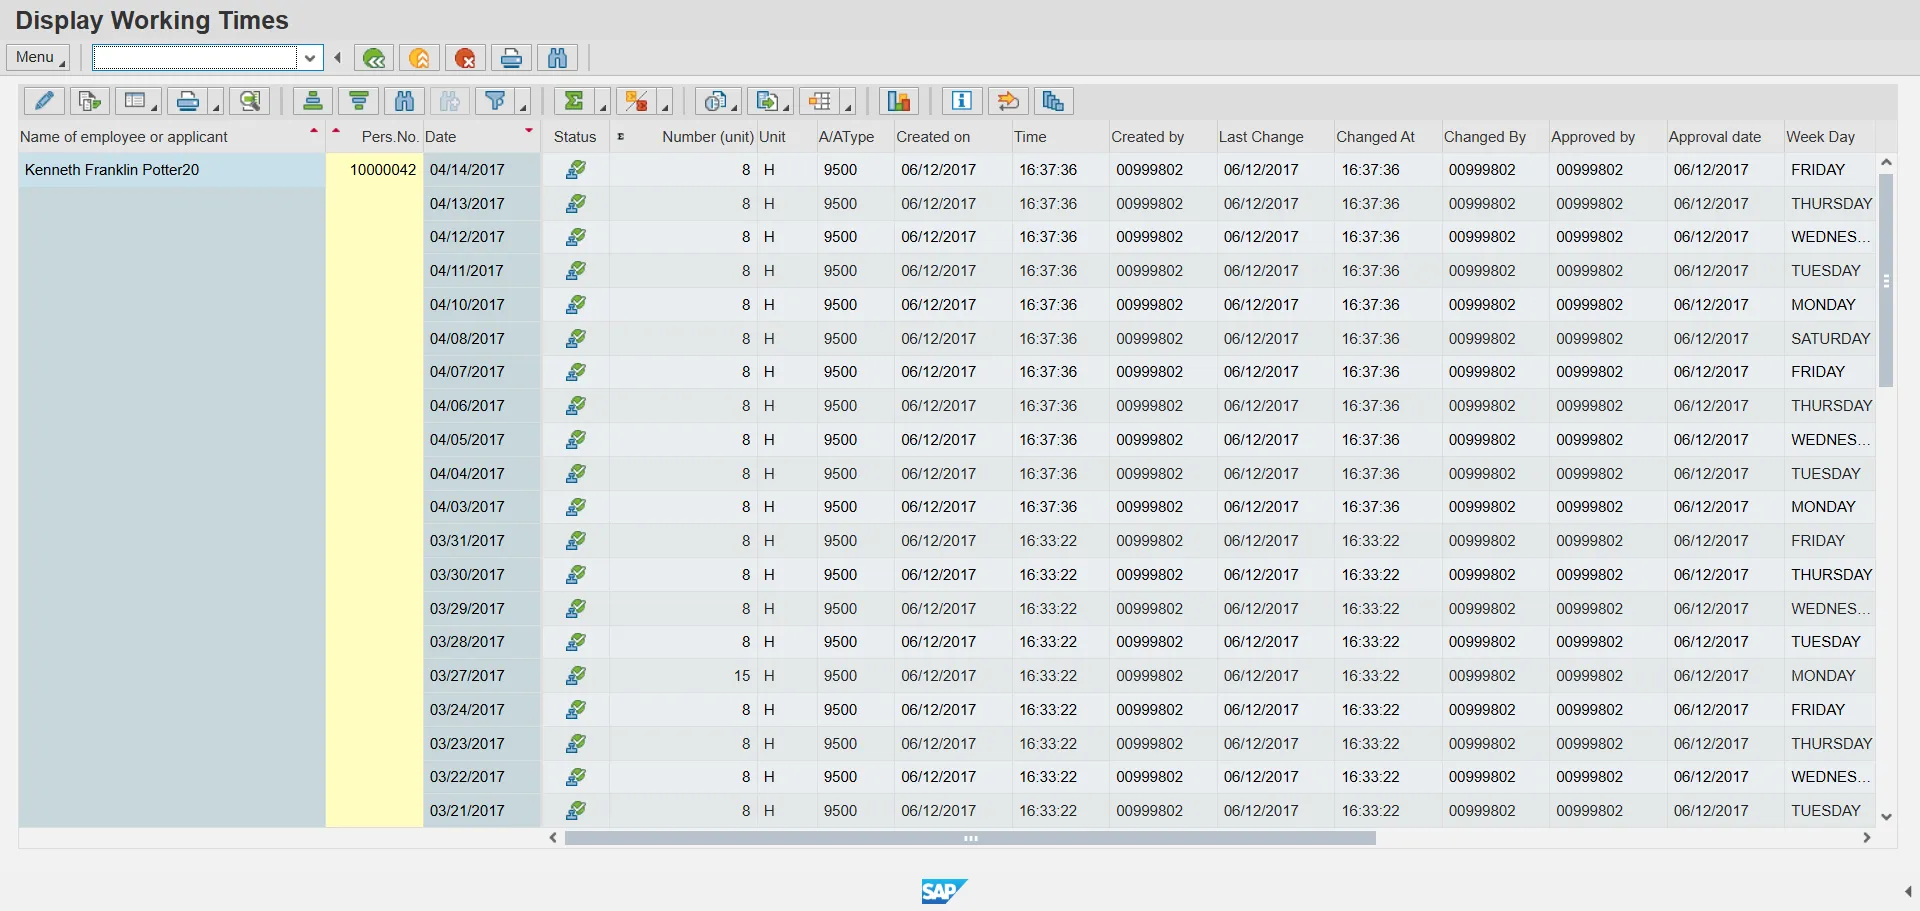1920x911 pixels.
Task: Sort table in descending order
Action: (x=359, y=101)
